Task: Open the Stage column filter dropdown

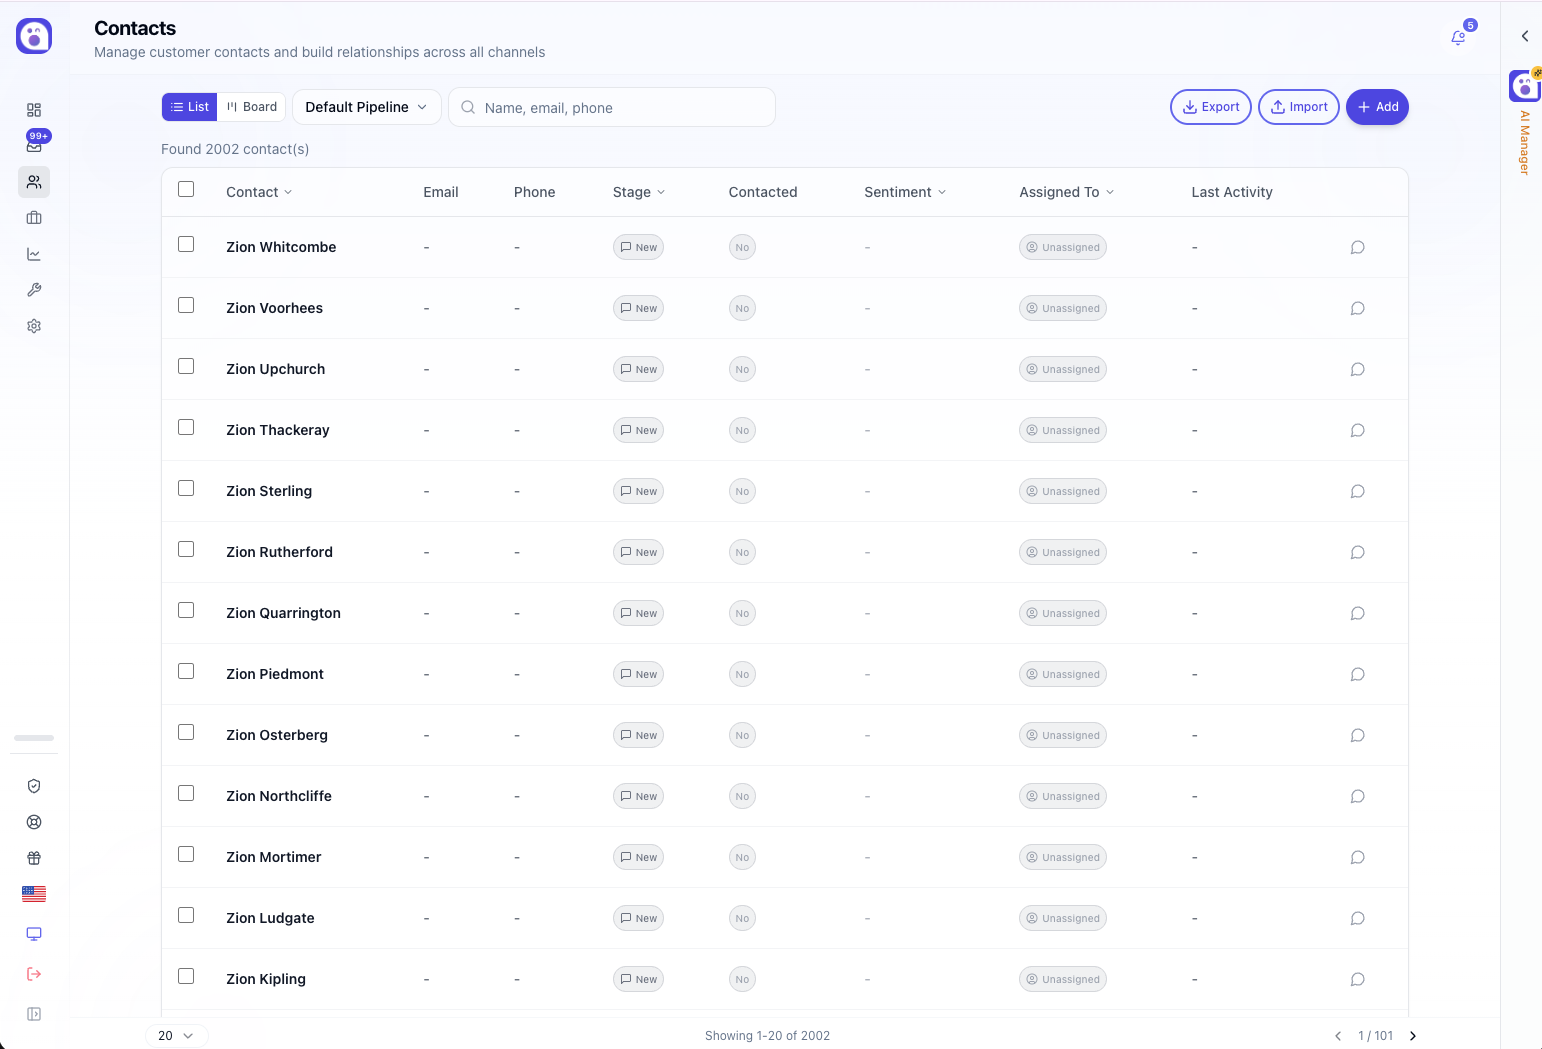Action: pos(639,192)
